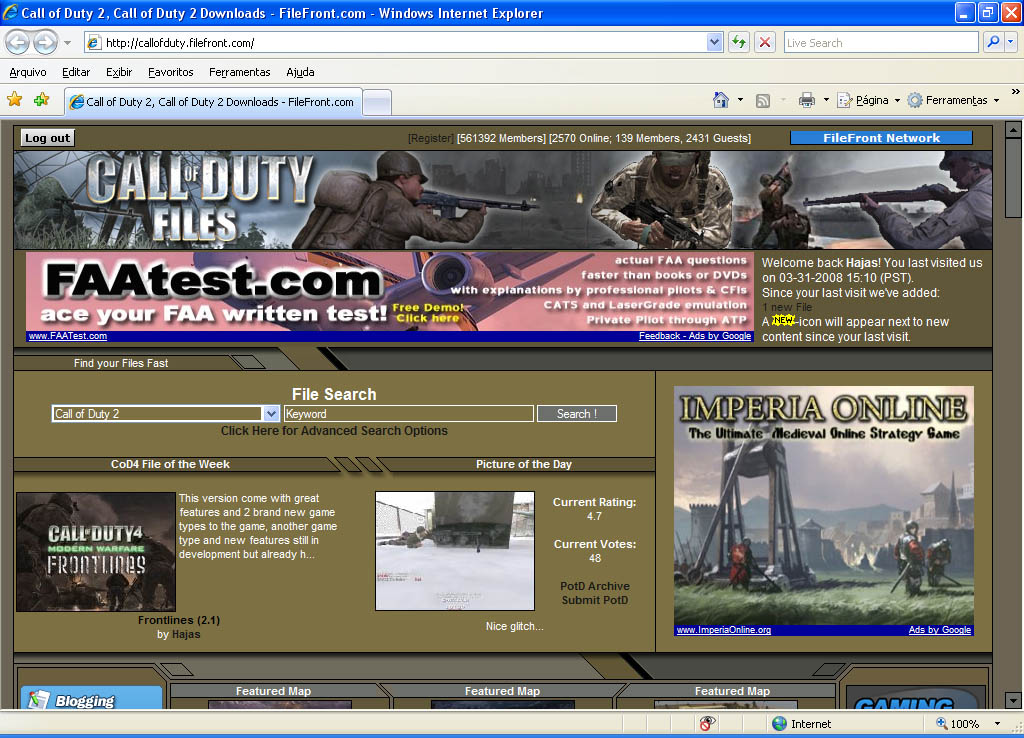
Task: Click the 'Find your Files Fast' heading
Action: (121, 363)
